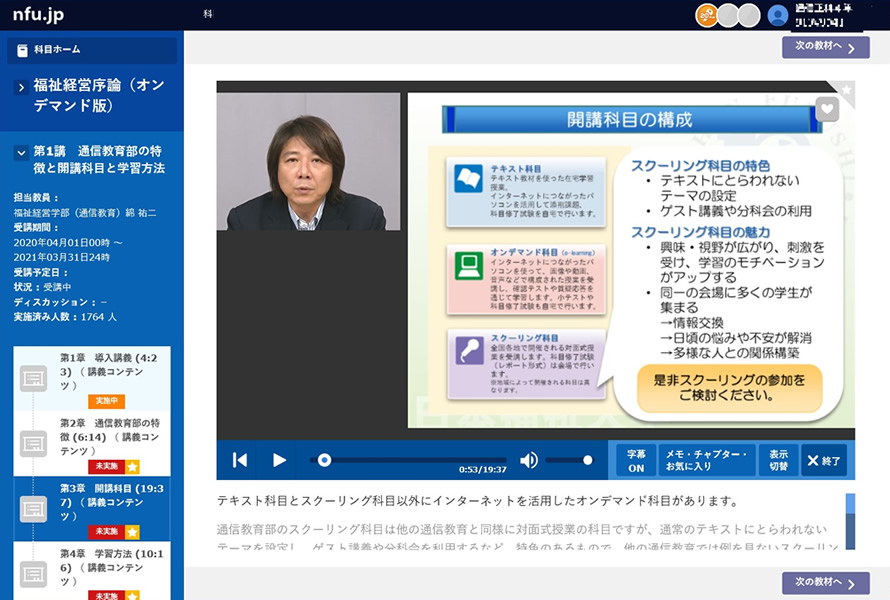Click the second gray badge circle in header
This screenshot has height=600, width=890.
[749, 15]
